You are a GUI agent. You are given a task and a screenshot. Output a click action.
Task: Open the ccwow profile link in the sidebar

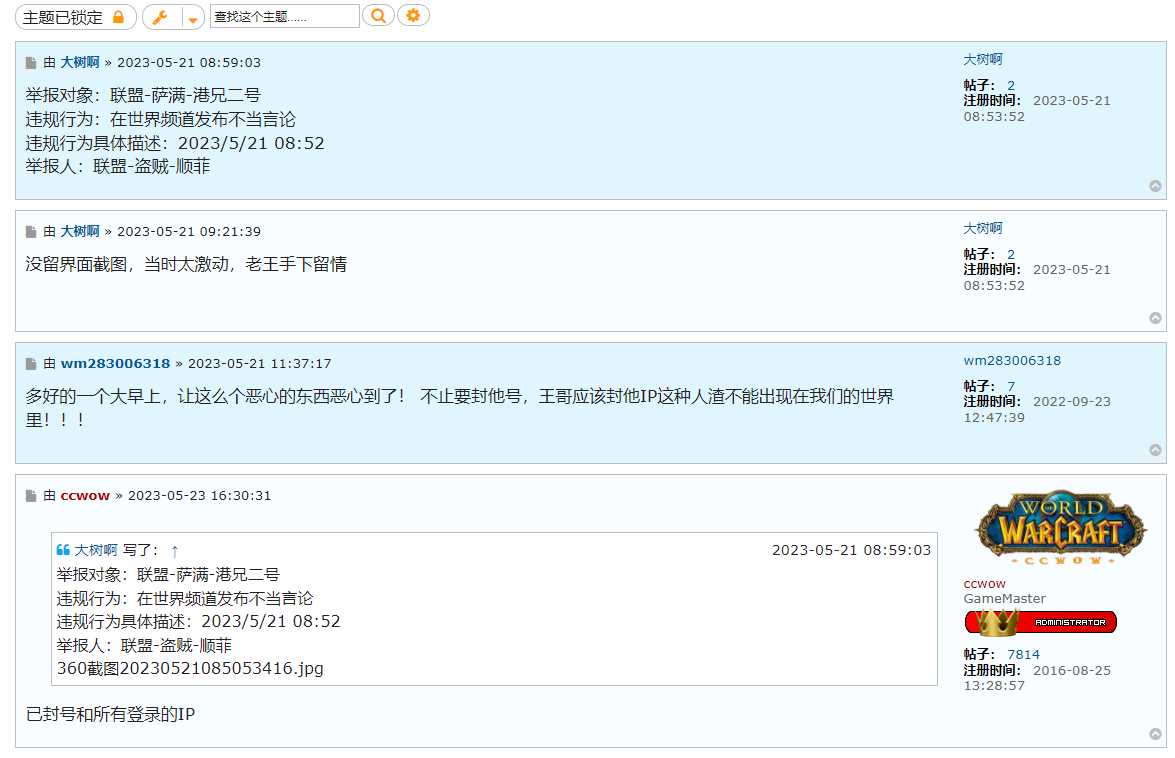985,583
